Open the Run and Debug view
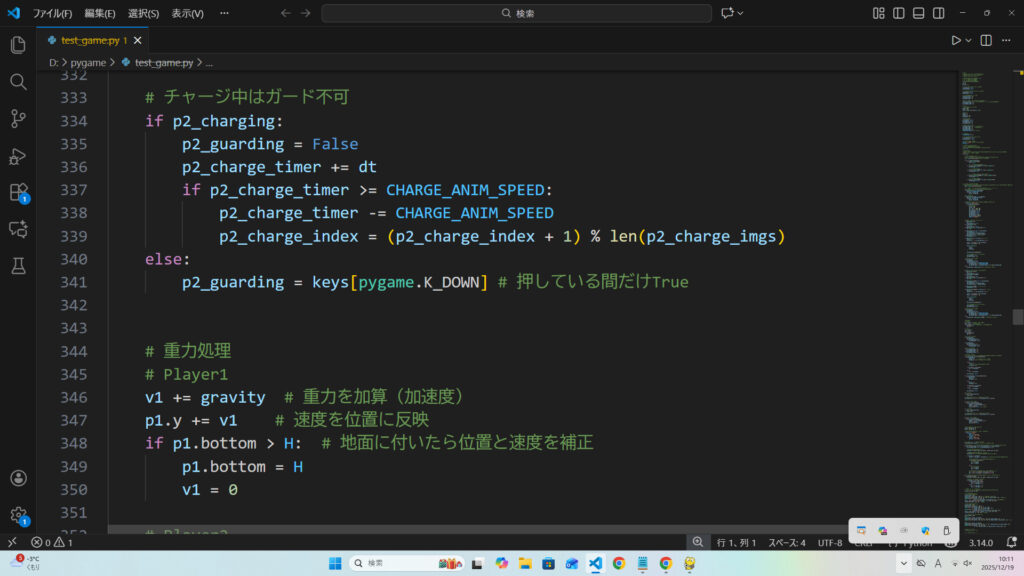 click(18, 156)
